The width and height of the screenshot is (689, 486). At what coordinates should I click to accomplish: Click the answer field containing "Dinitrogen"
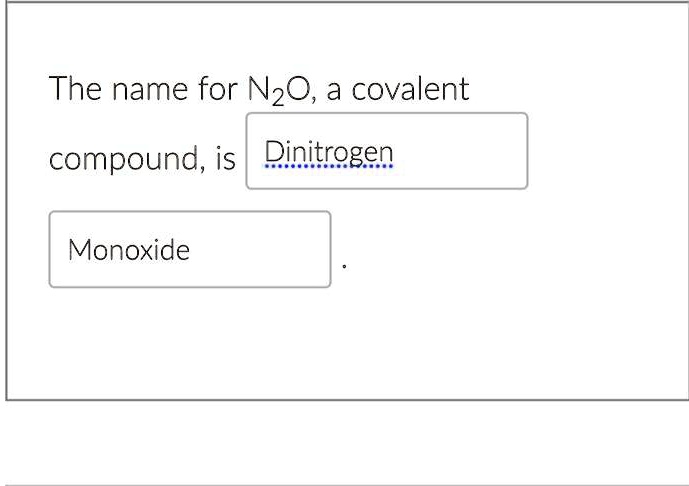(386, 151)
